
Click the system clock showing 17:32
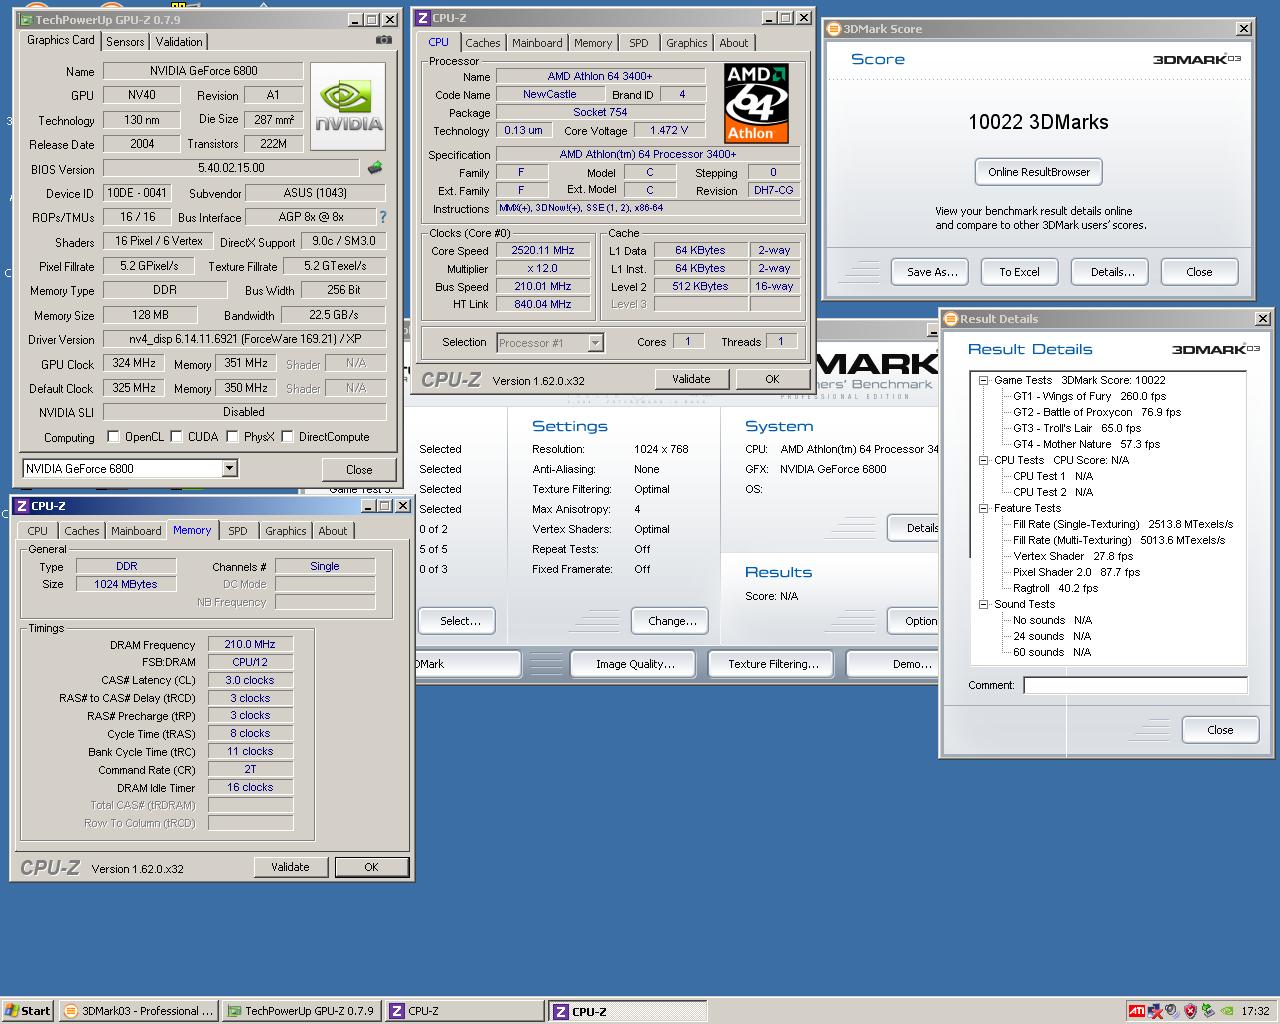(1255, 1011)
